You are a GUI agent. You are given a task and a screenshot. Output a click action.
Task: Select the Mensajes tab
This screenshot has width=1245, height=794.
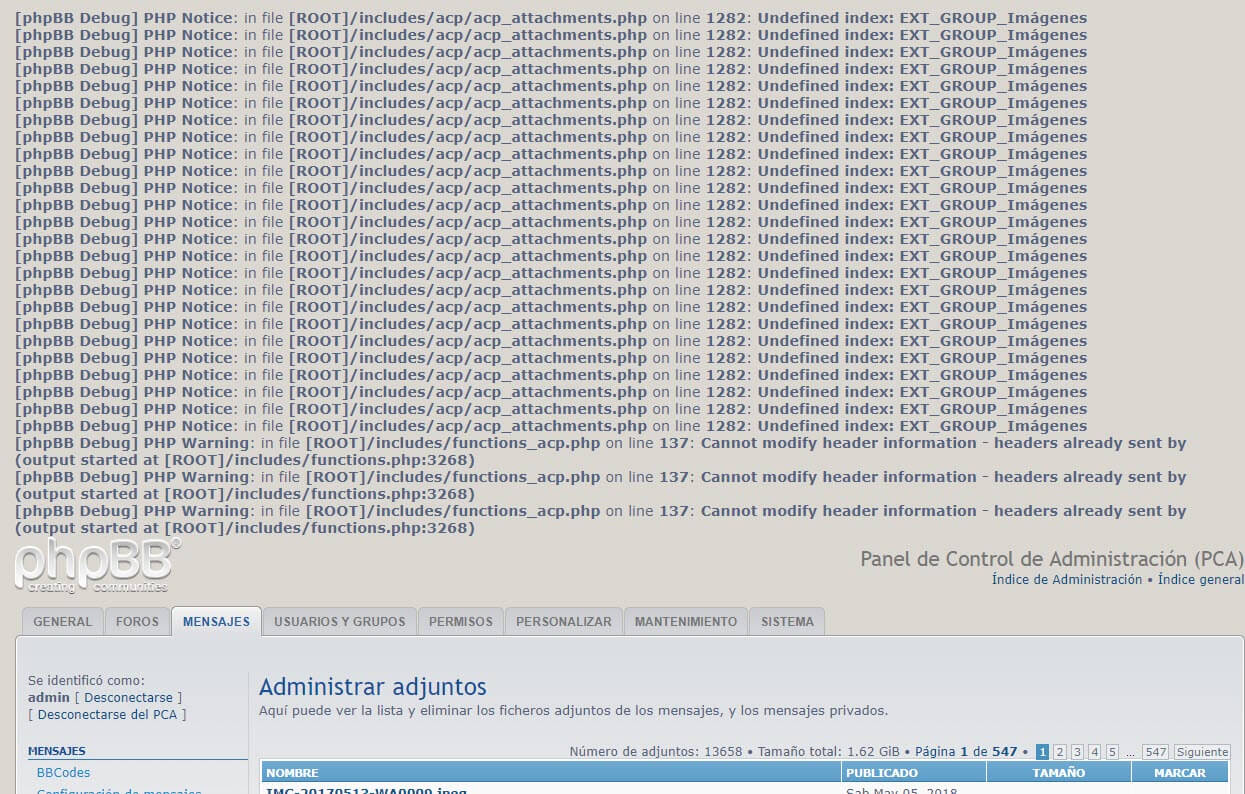point(216,622)
